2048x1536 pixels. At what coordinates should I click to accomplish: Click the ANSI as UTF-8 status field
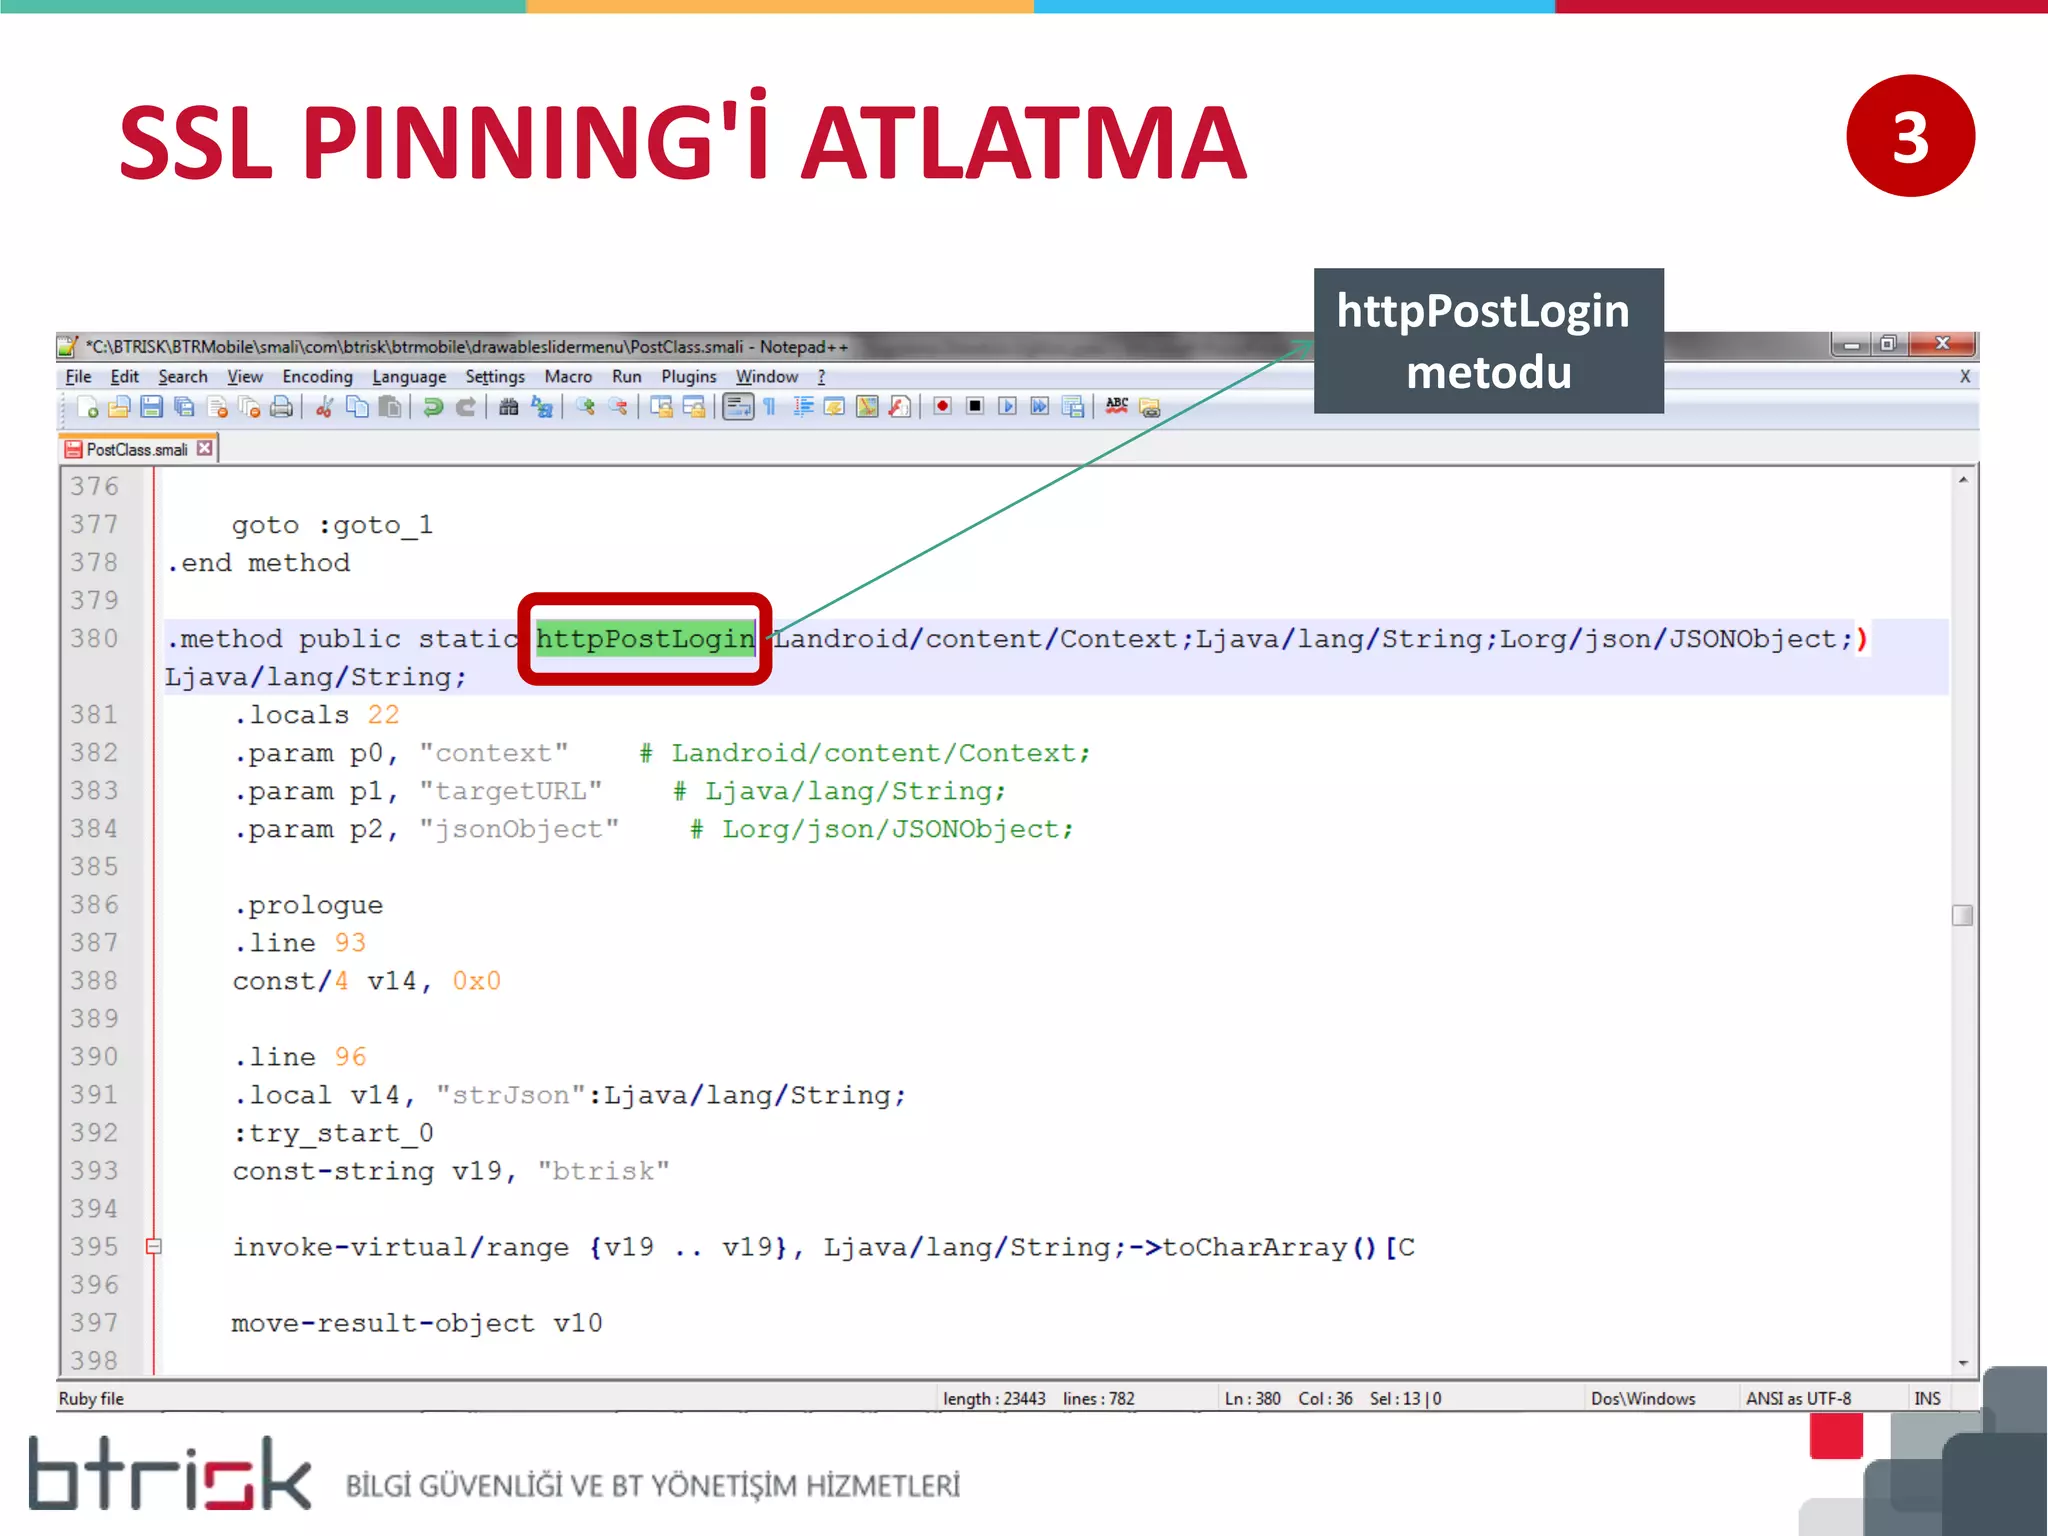coord(1798,1398)
